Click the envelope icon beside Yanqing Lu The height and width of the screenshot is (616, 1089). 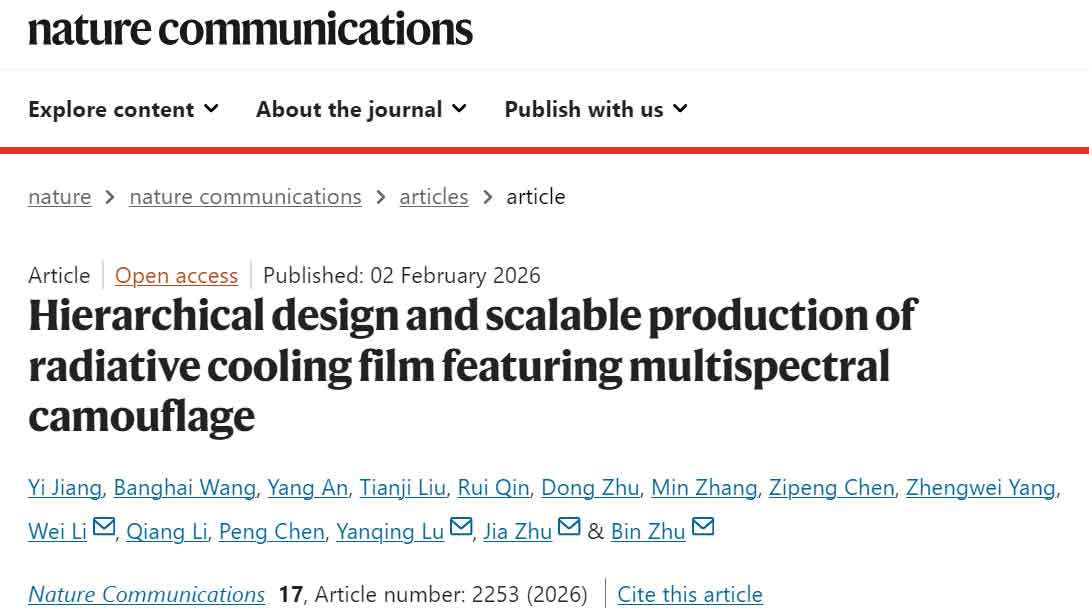pyautogui.click(x=461, y=527)
